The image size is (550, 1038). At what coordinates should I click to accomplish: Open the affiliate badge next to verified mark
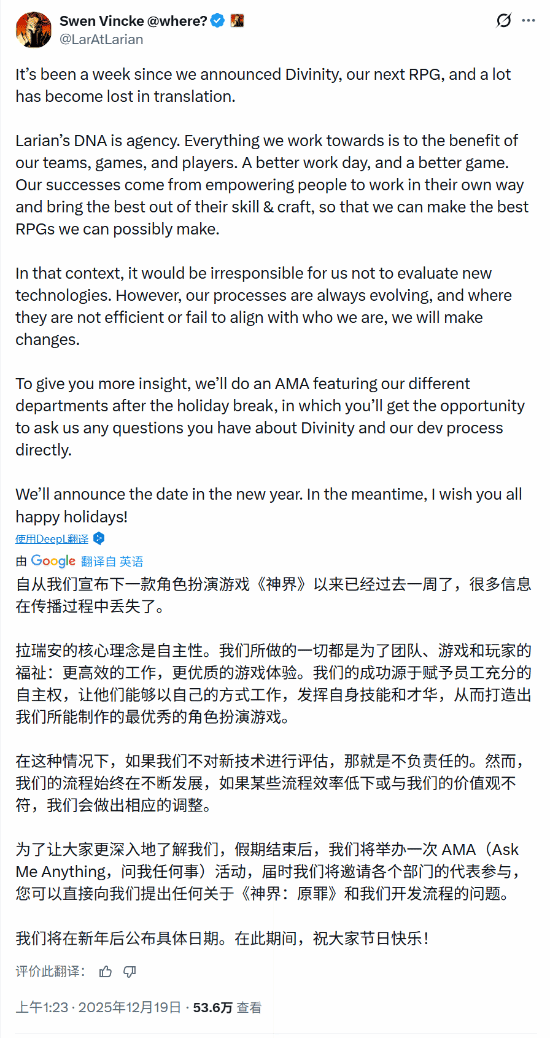pos(236,22)
